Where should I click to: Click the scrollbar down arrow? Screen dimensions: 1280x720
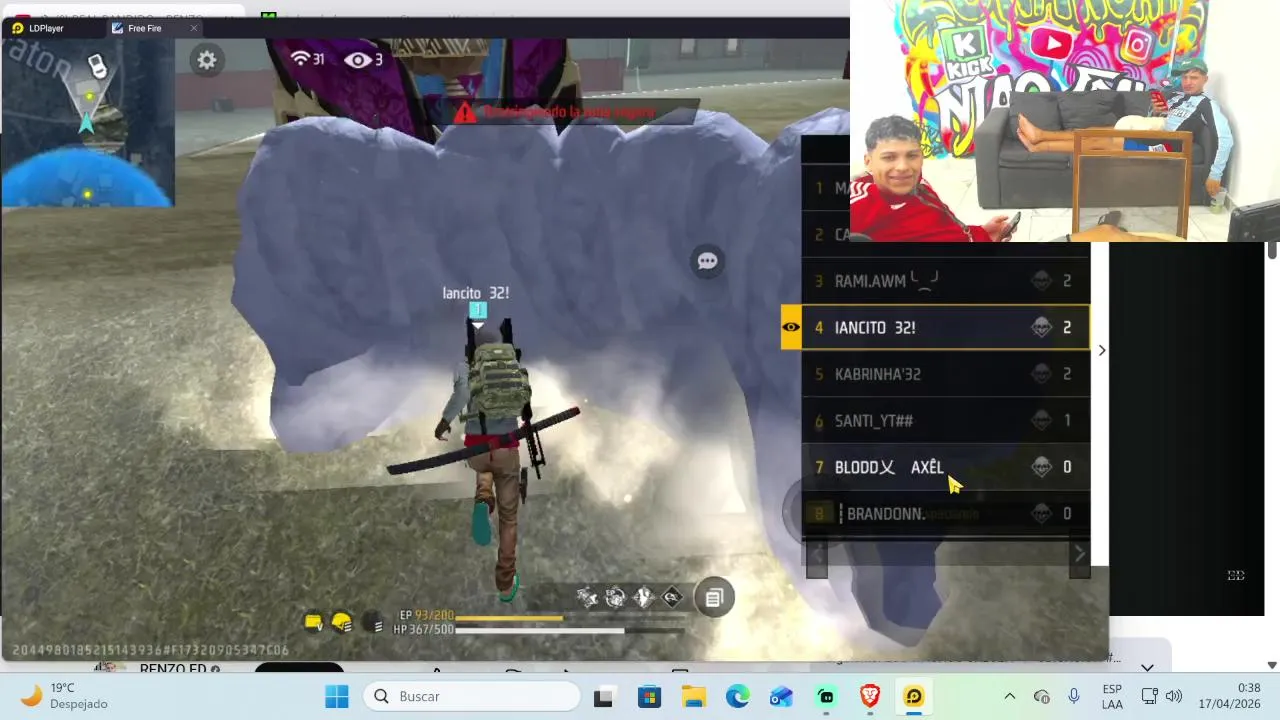pyautogui.click(x=1272, y=665)
